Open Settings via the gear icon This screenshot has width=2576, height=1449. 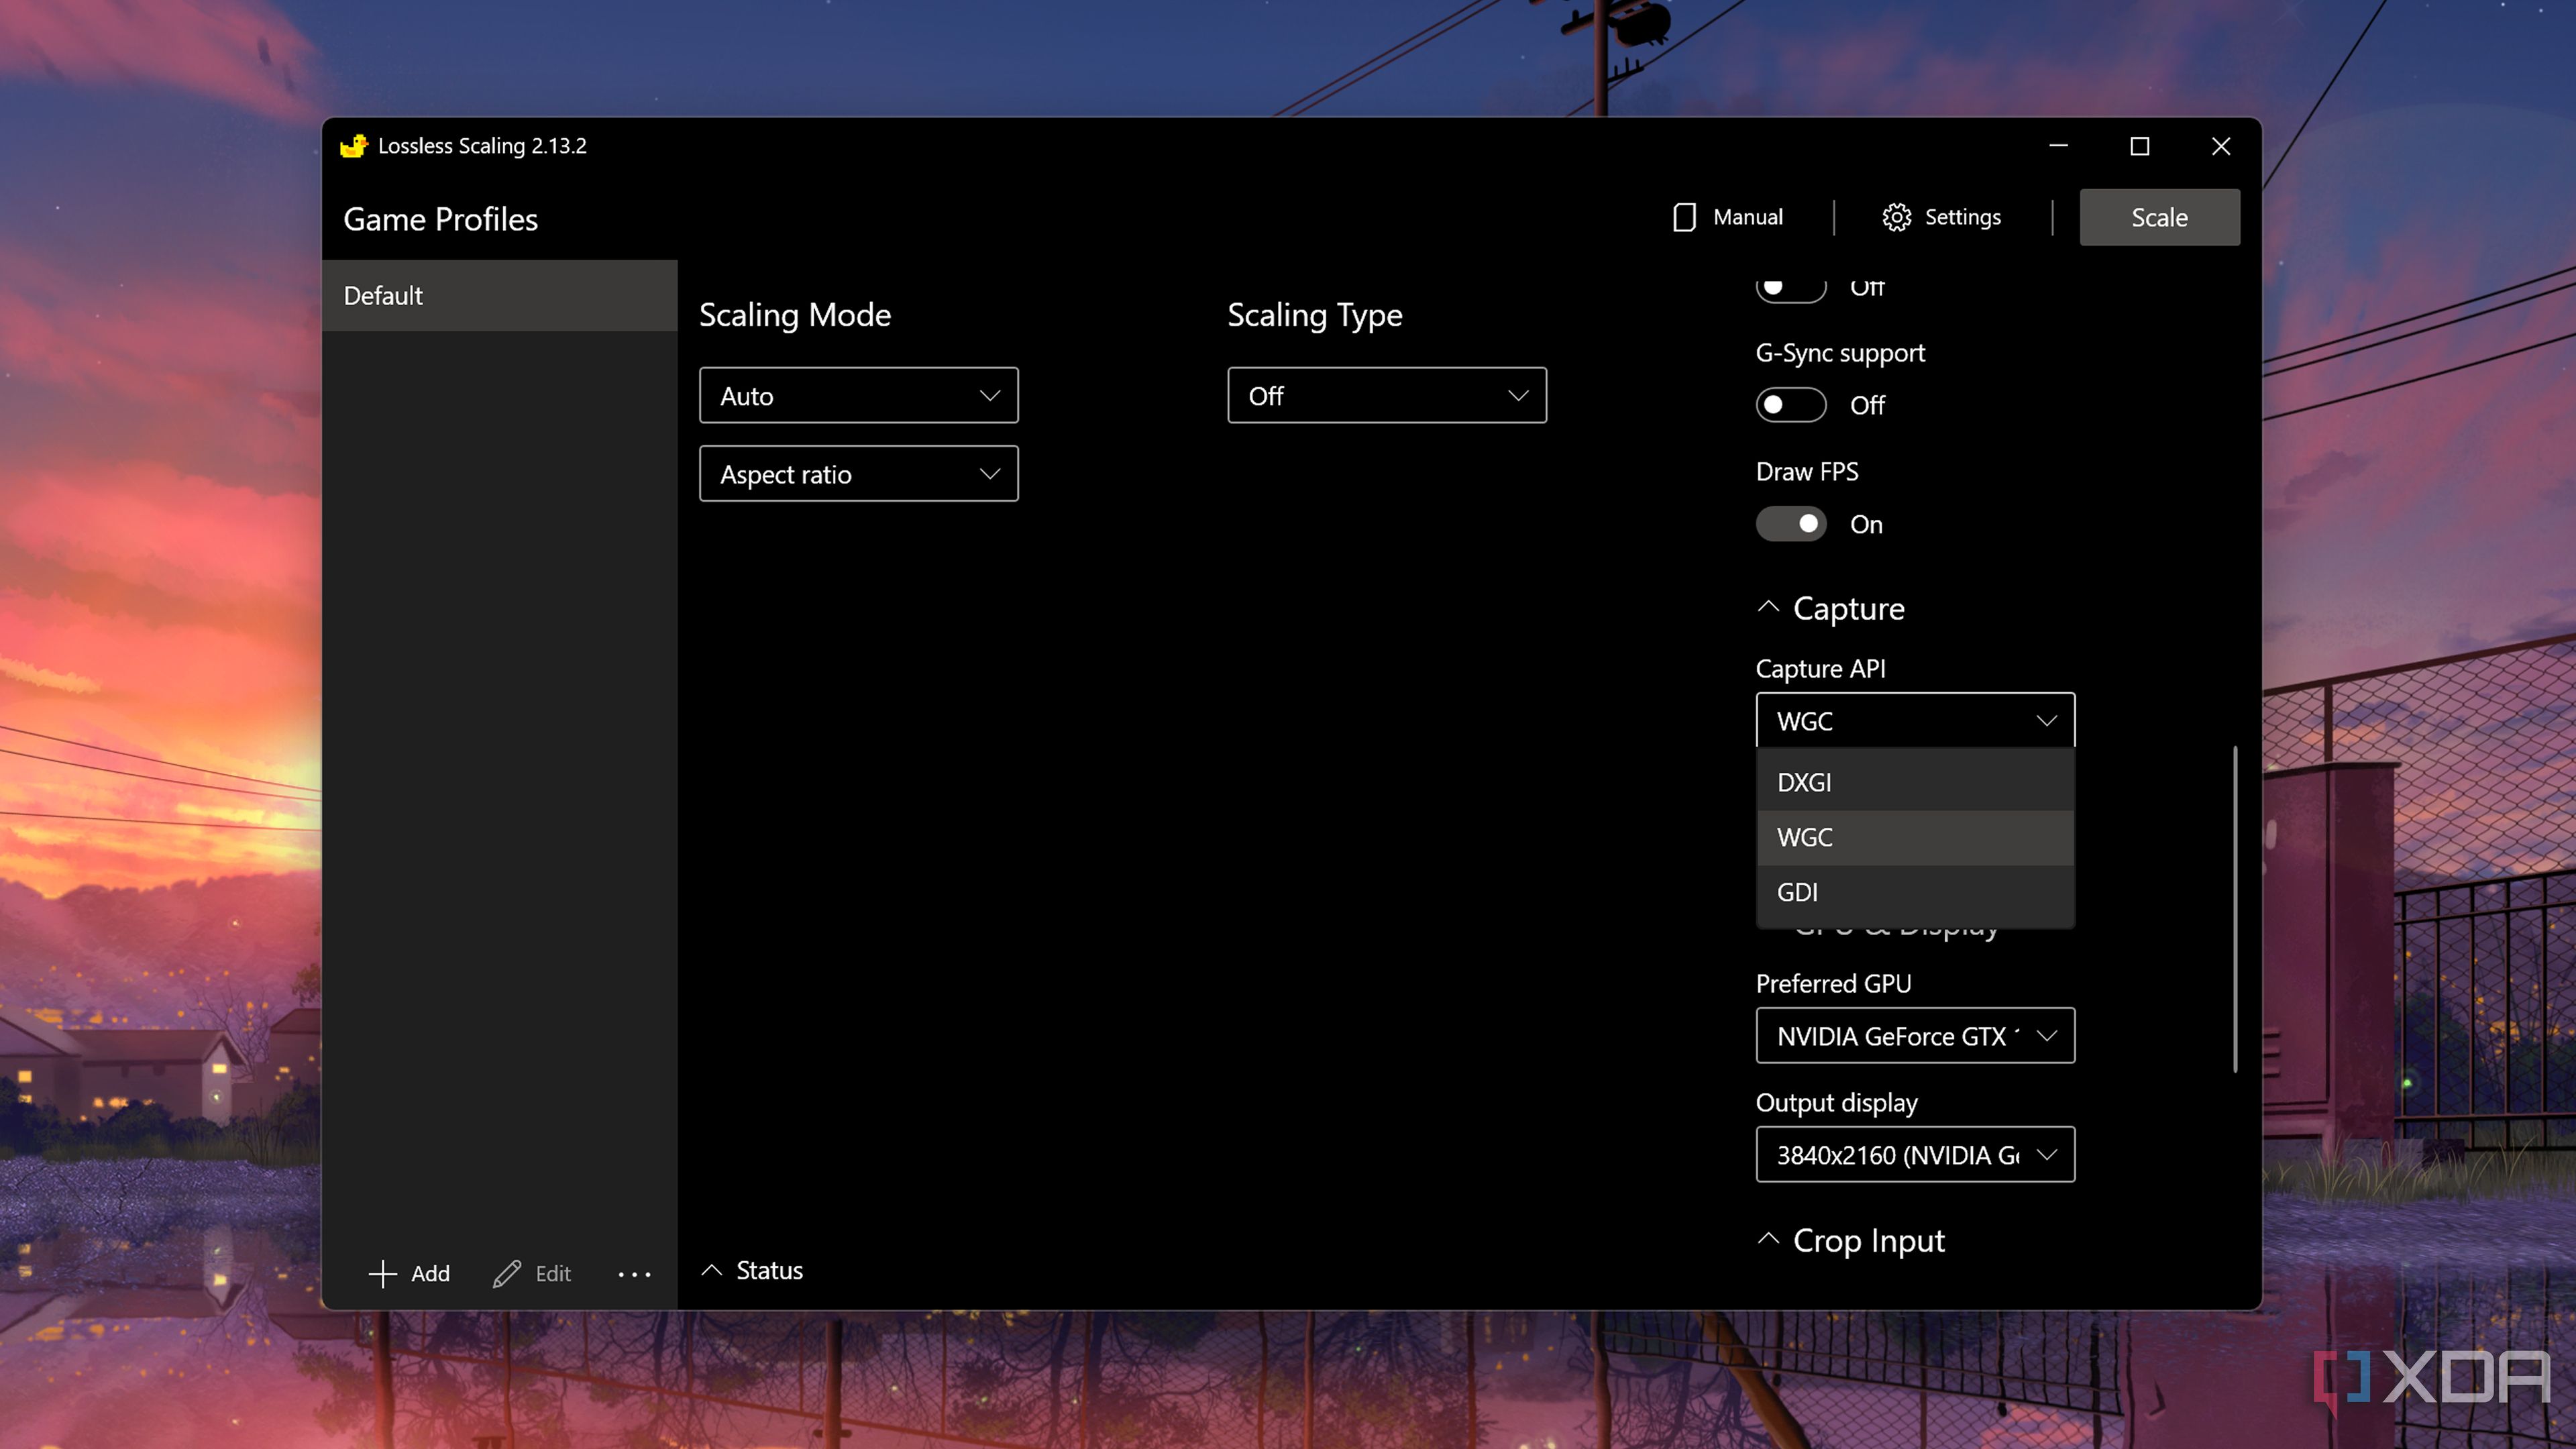(x=1896, y=217)
